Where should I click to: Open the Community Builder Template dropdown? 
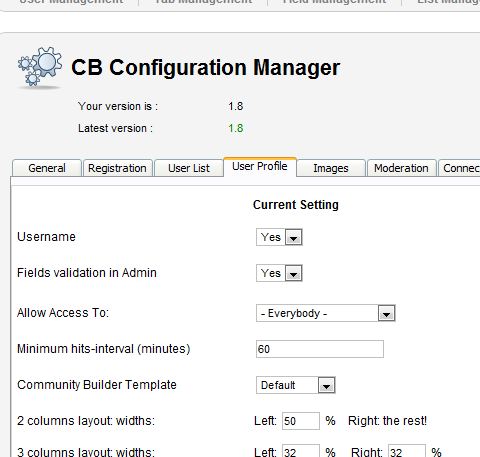296,385
